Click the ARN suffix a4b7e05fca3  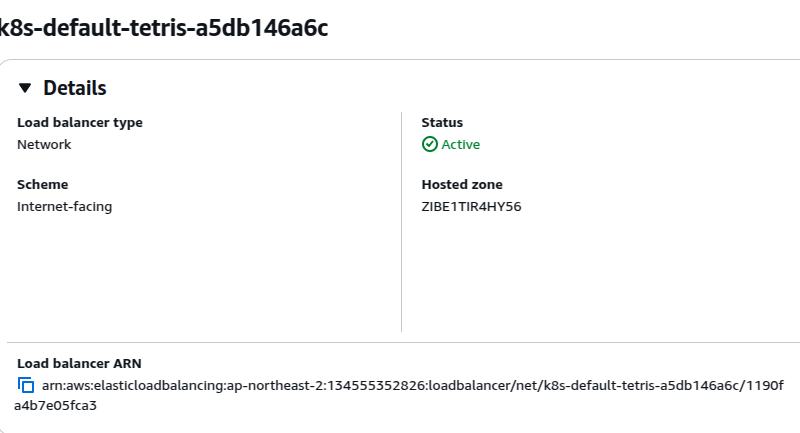(x=55, y=405)
